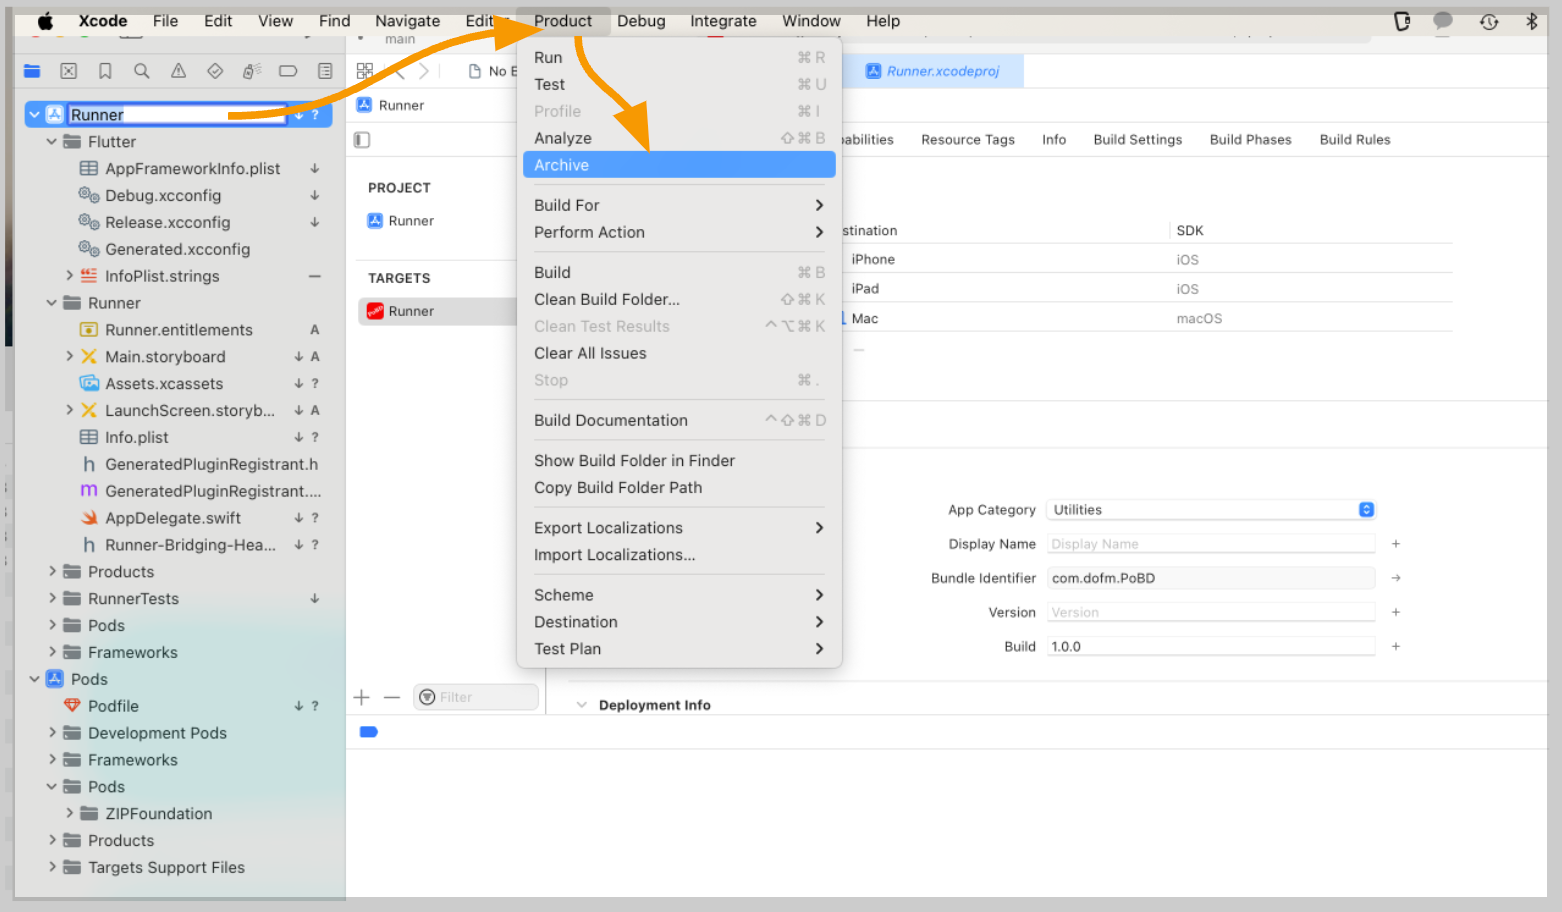Toggle the project and targets list sidebar icon
Screen dimensions: 1562x912
tap(362, 140)
